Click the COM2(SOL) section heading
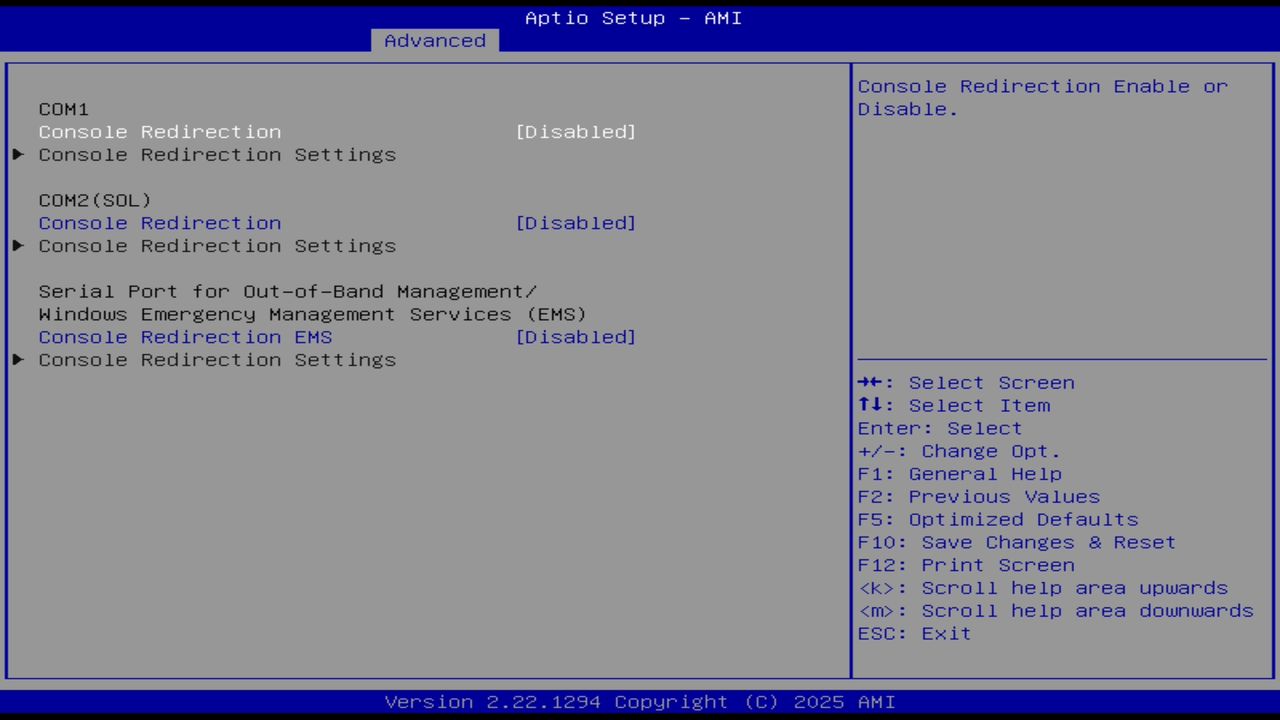Viewport: 1280px width, 720px height. tap(94, 199)
